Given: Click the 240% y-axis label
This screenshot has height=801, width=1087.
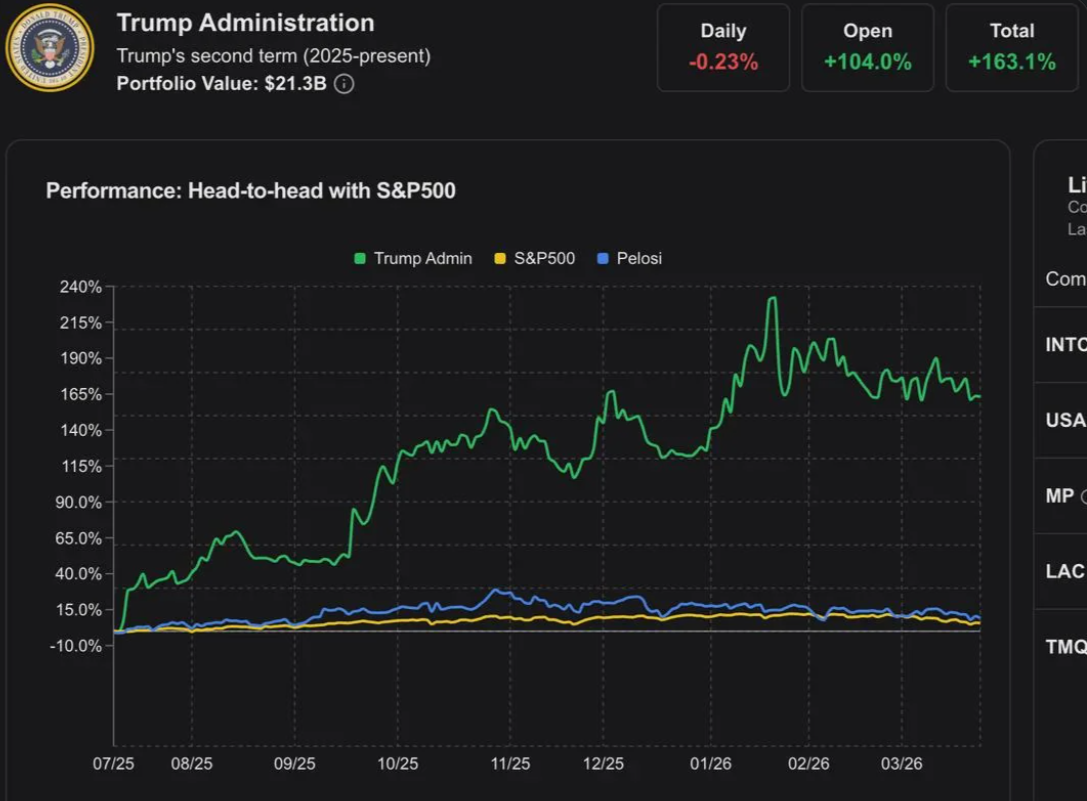Looking at the screenshot, I should coord(81,287).
